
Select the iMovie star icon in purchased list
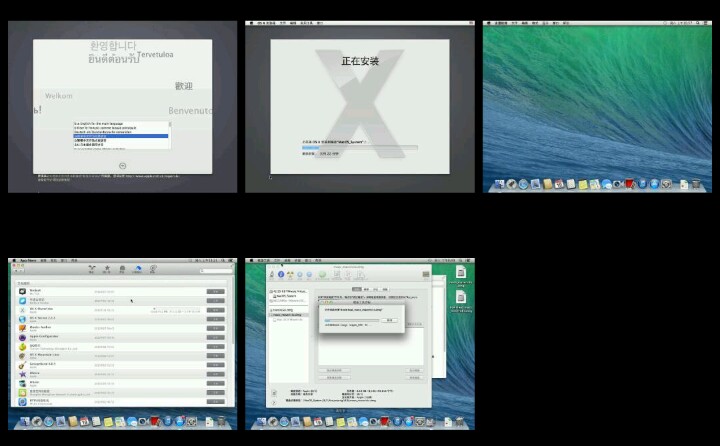tap(22, 374)
